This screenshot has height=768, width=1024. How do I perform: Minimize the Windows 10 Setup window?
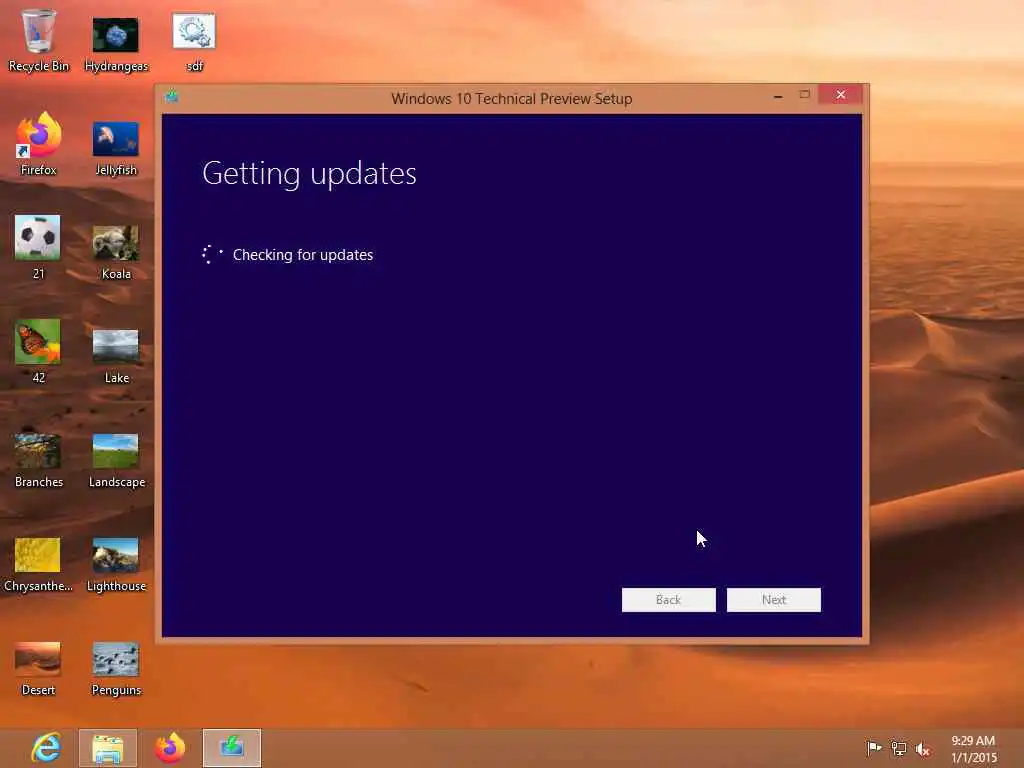click(778, 95)
